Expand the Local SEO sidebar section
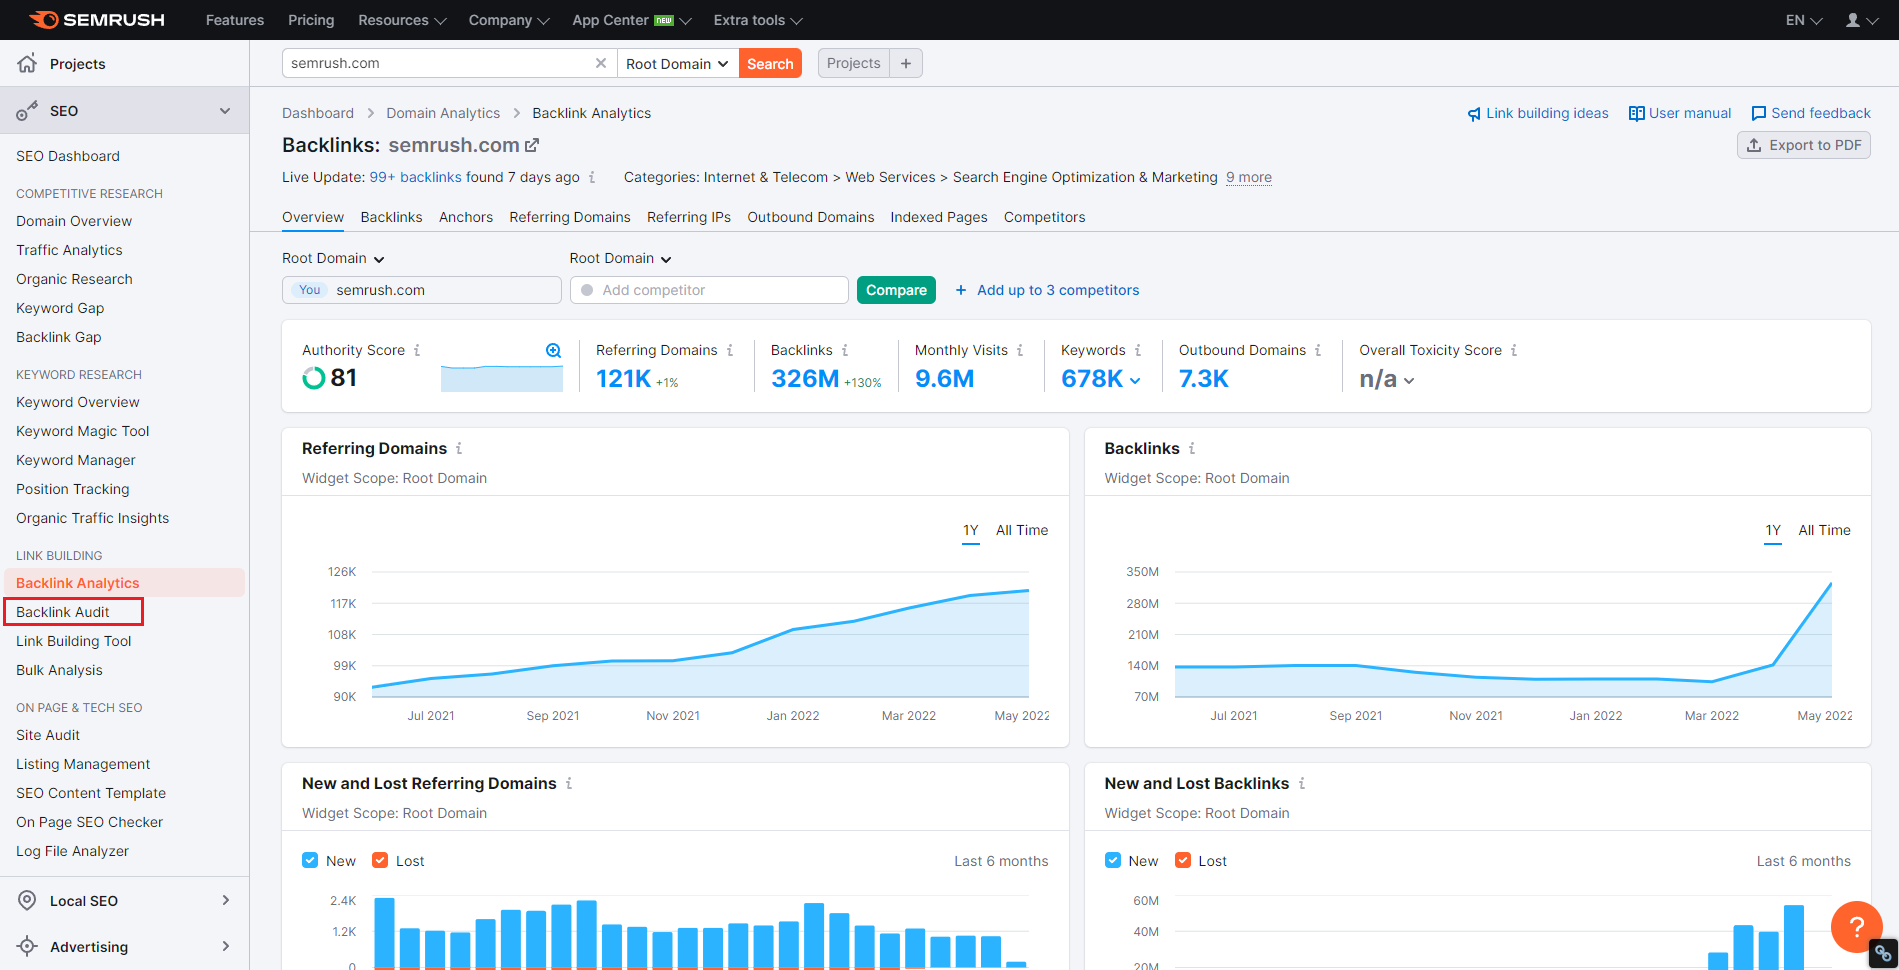Image resolution: width=1899 pixels, height=970 pixels. [226, 900]
